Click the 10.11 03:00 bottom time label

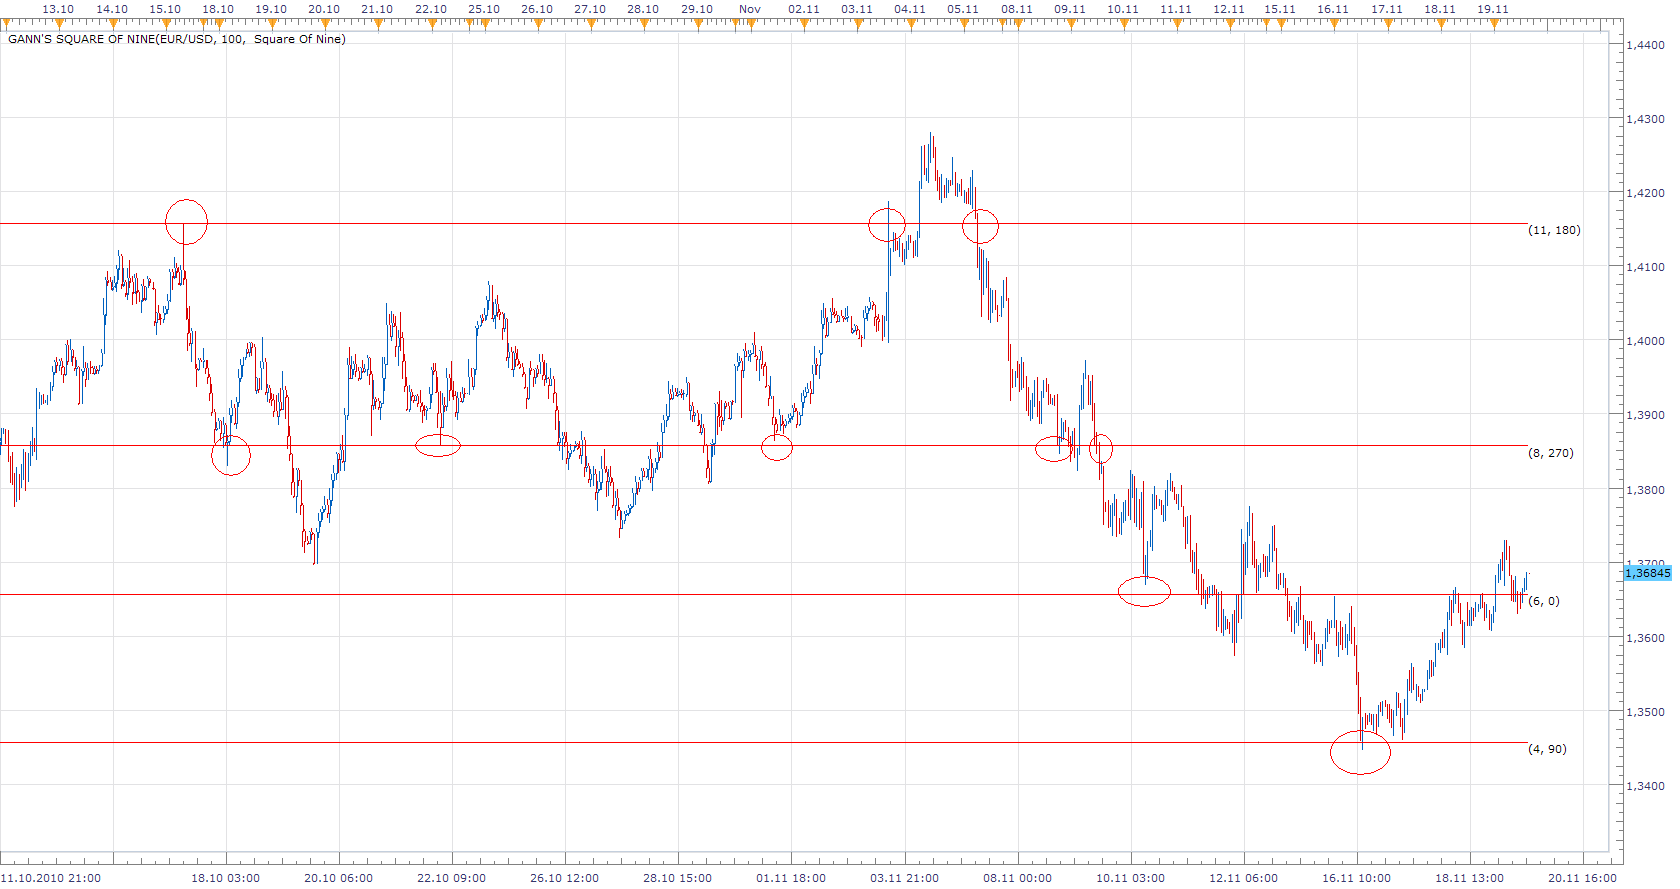click(x=1131, y=878)
